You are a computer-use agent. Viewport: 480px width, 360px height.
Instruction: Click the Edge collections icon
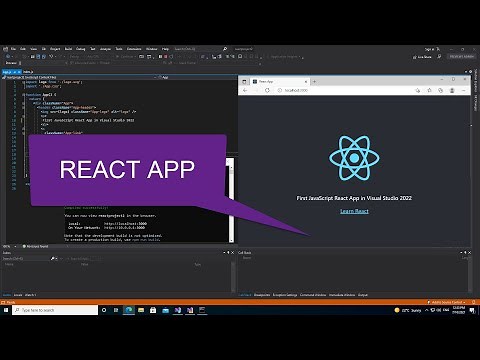point(441,90)
